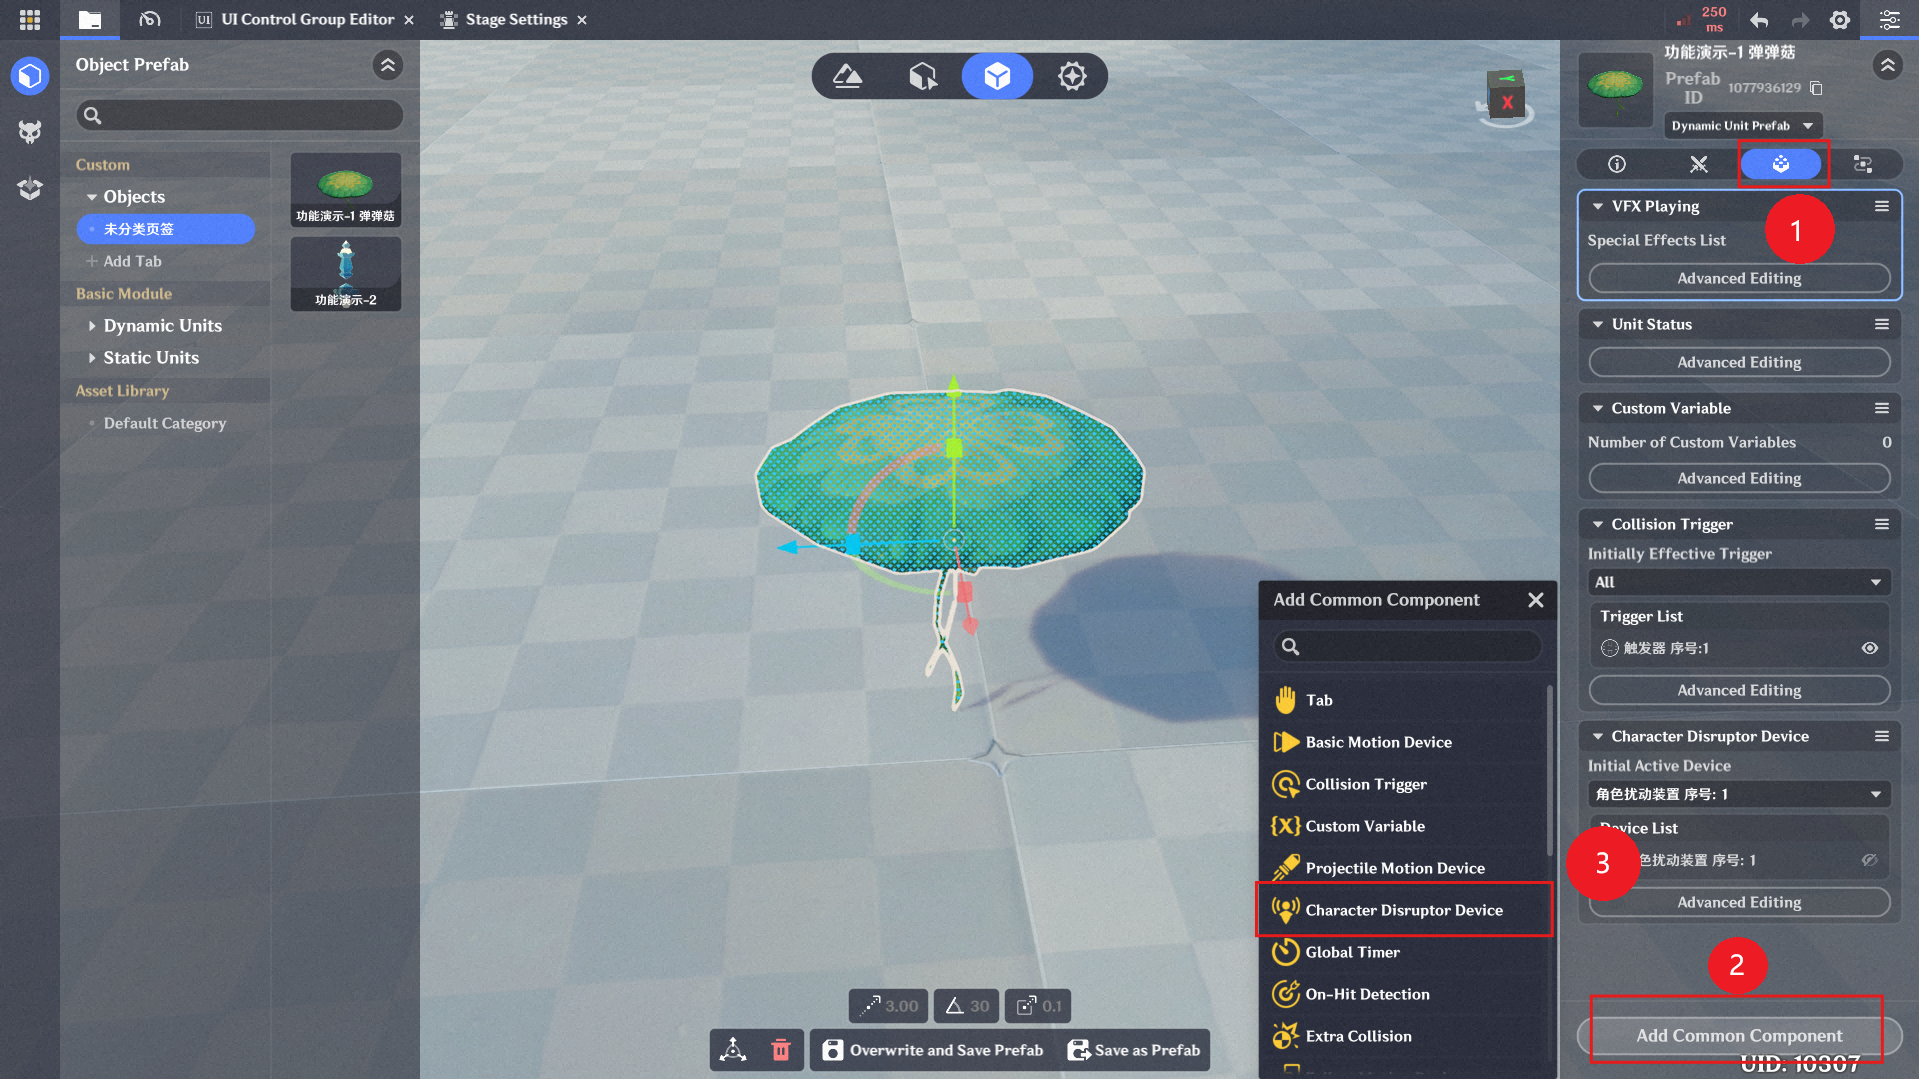This screenshot has width=1919, height=1079.
Task: Toggle rotation snap value 30
Action: pyautogui.click(x=967, y=1006)
